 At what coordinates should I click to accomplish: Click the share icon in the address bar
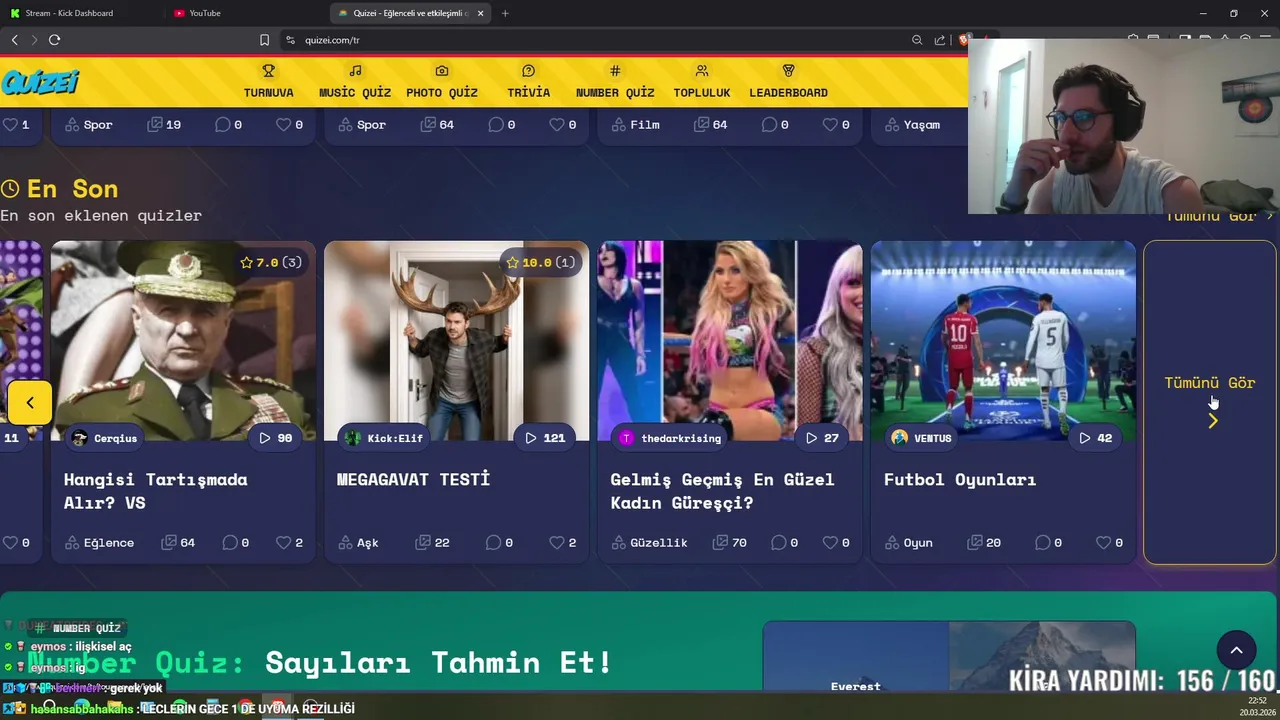[x=940, y=40]
